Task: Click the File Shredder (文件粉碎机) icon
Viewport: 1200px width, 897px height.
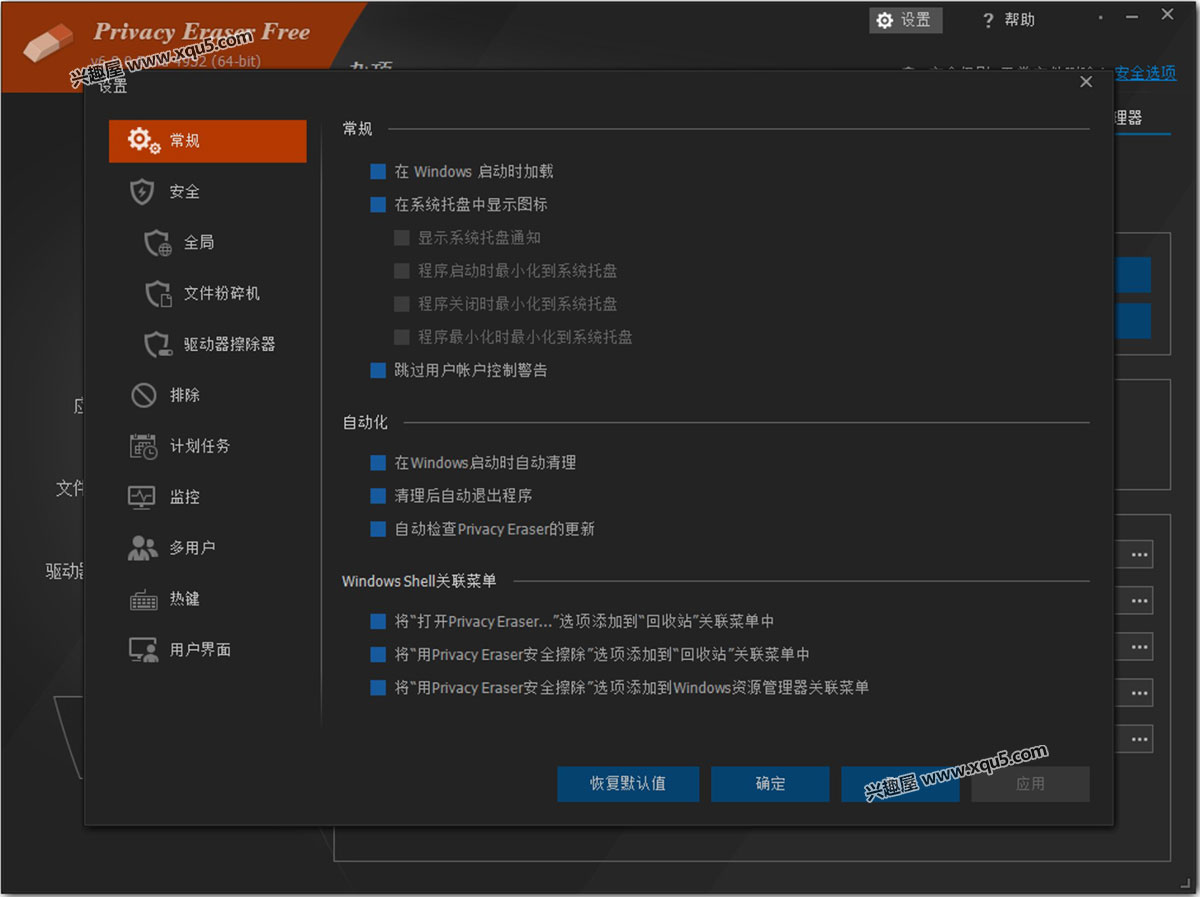Action: tap(158, 294)
